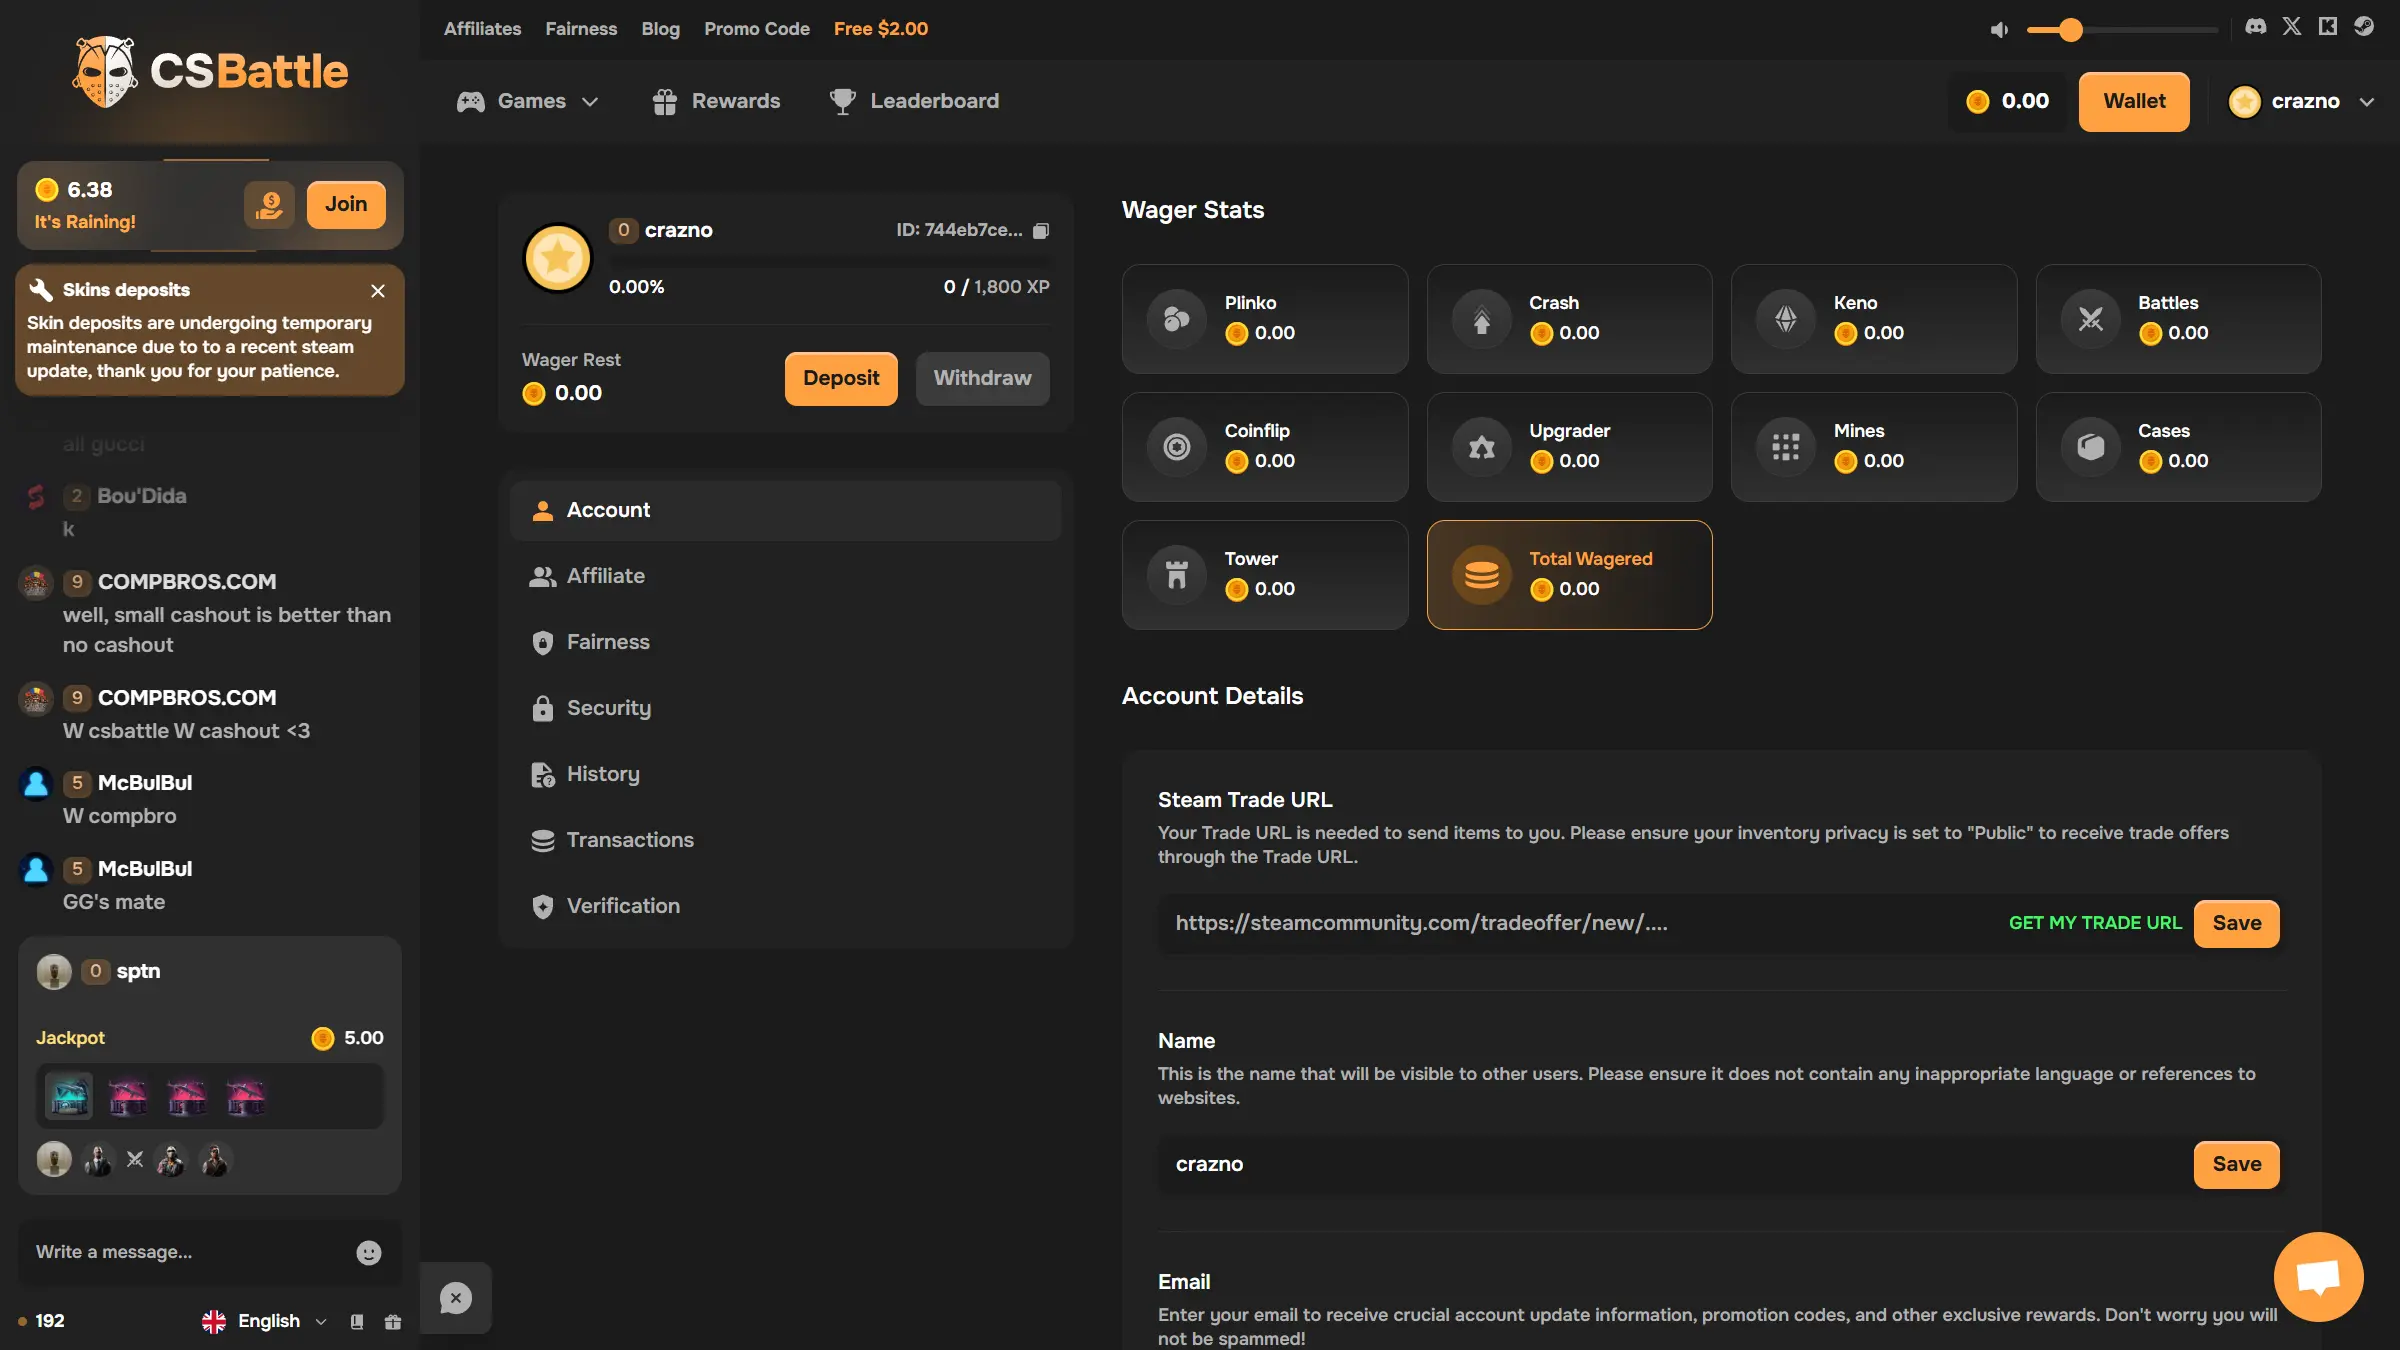
Task: Open the Wallet
Action: click(x=2134, y=101)
